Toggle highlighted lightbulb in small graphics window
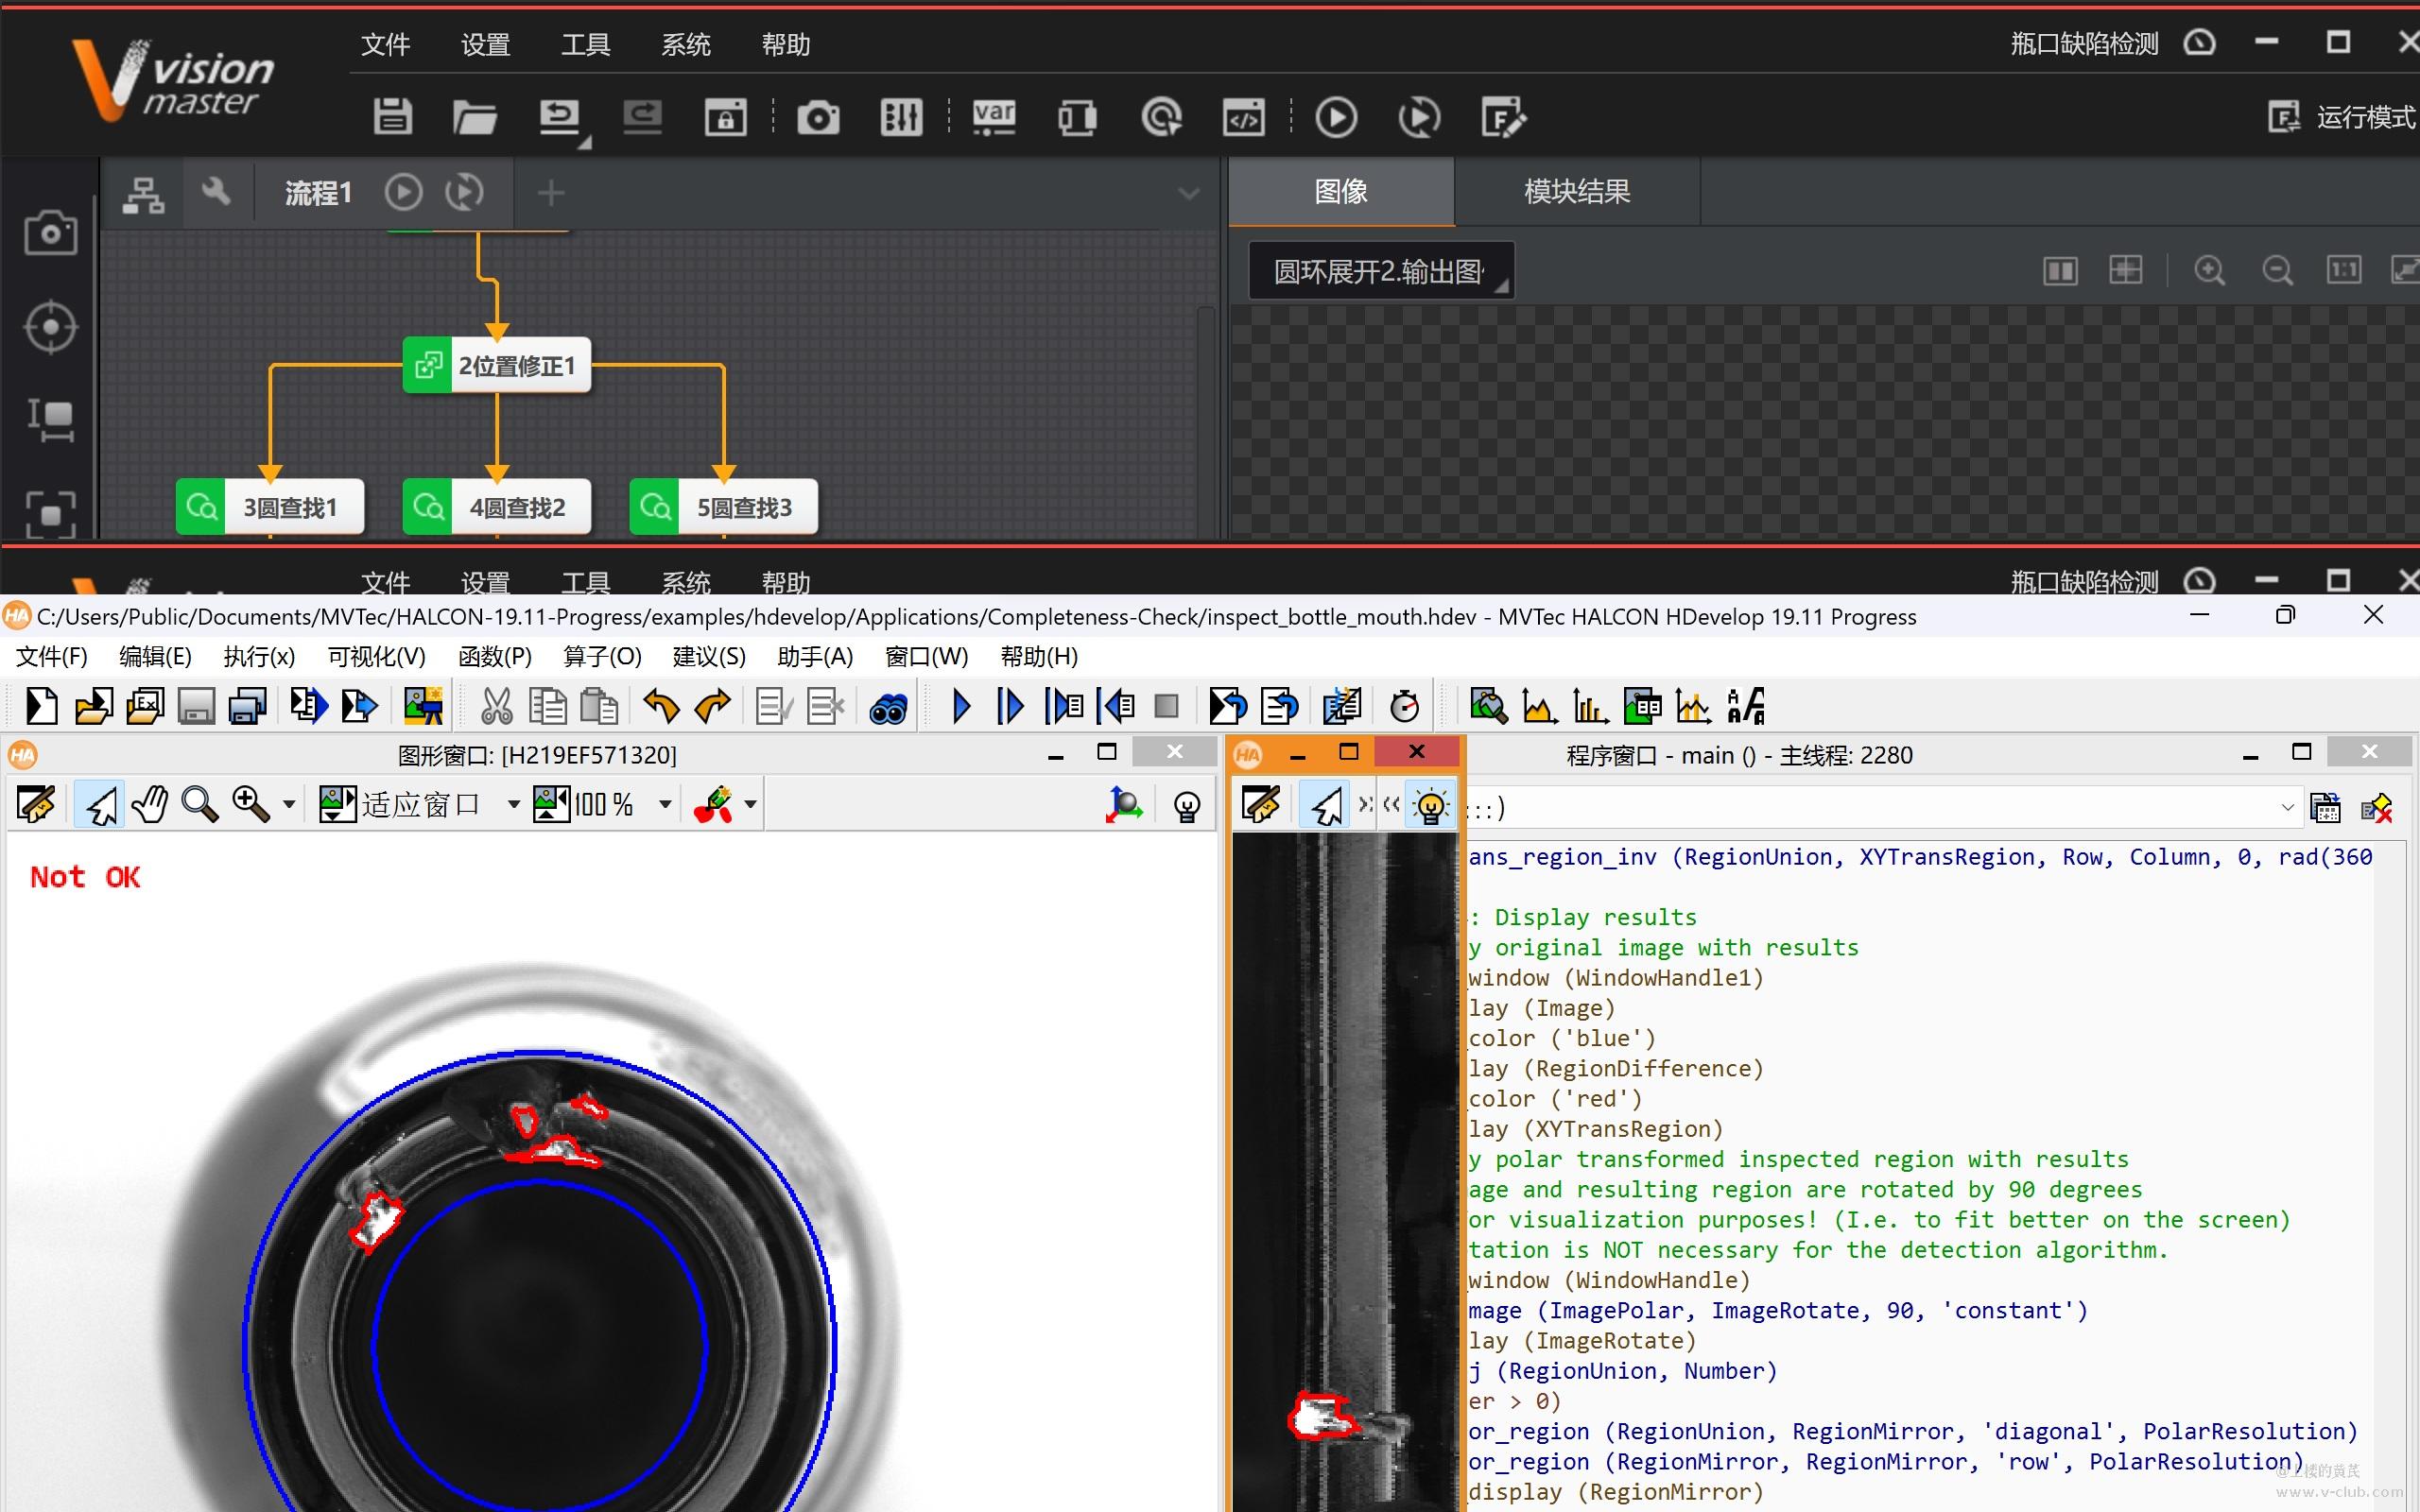The height and width of the screenshot is (1512, 2420). tap(1431, 806)
